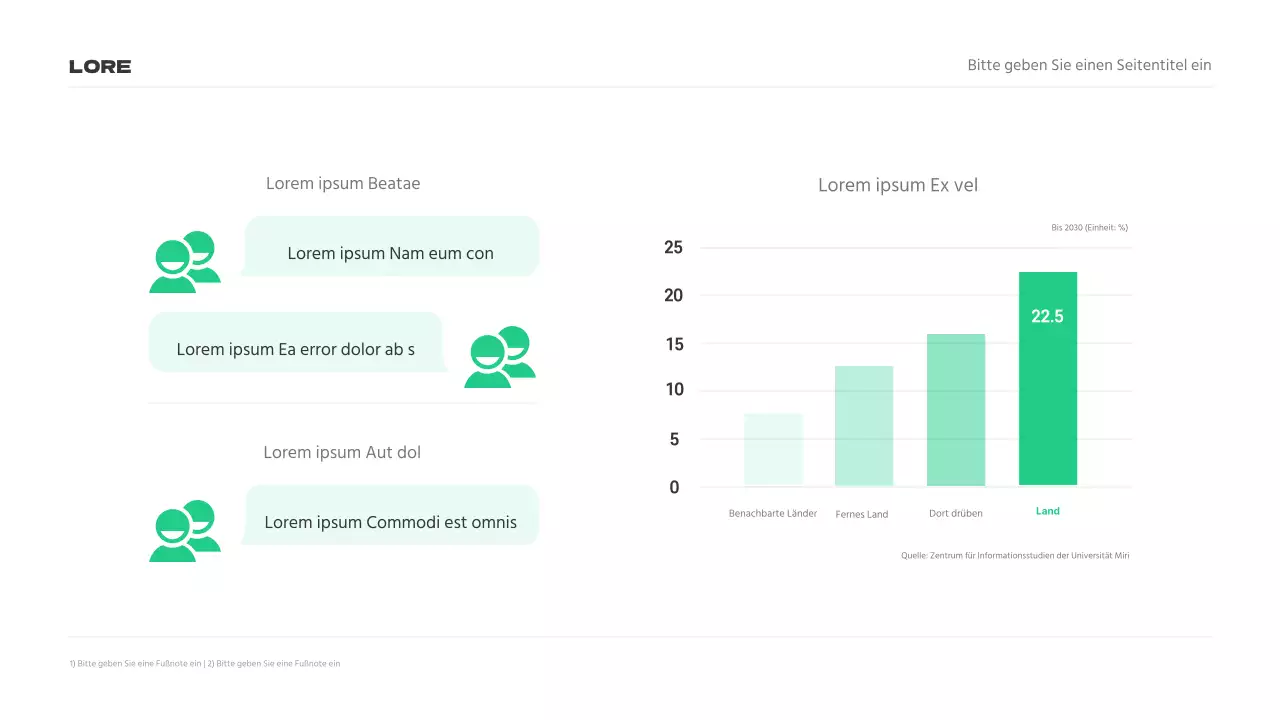1280x720 pixels.
Task: Click the 'Quelle' source citation text
Action: (1015, 555)
